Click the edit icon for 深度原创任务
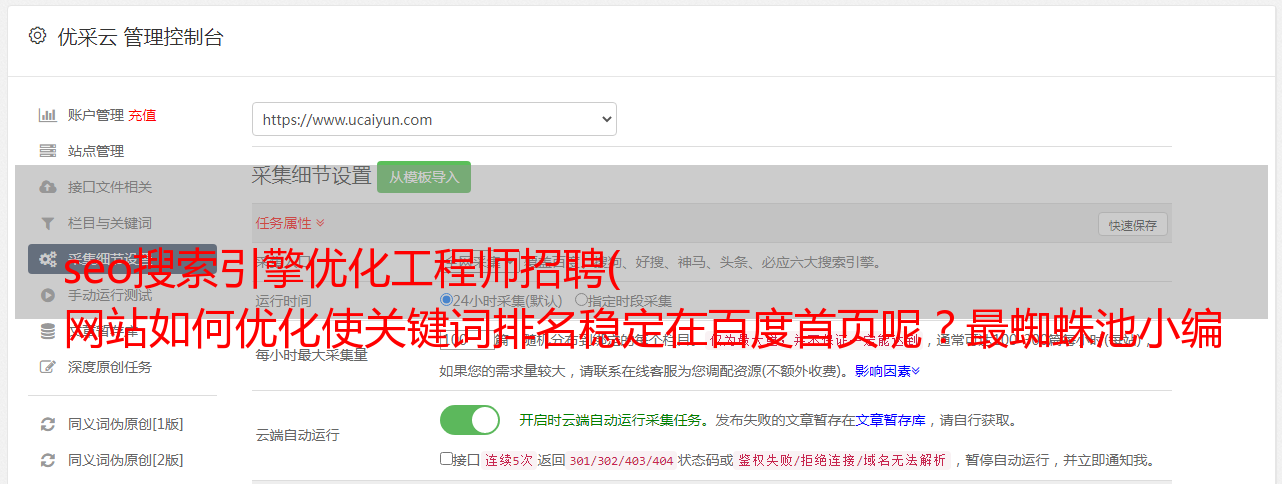The width and height of the screenshot is (1282, 484). pos(47,367)
